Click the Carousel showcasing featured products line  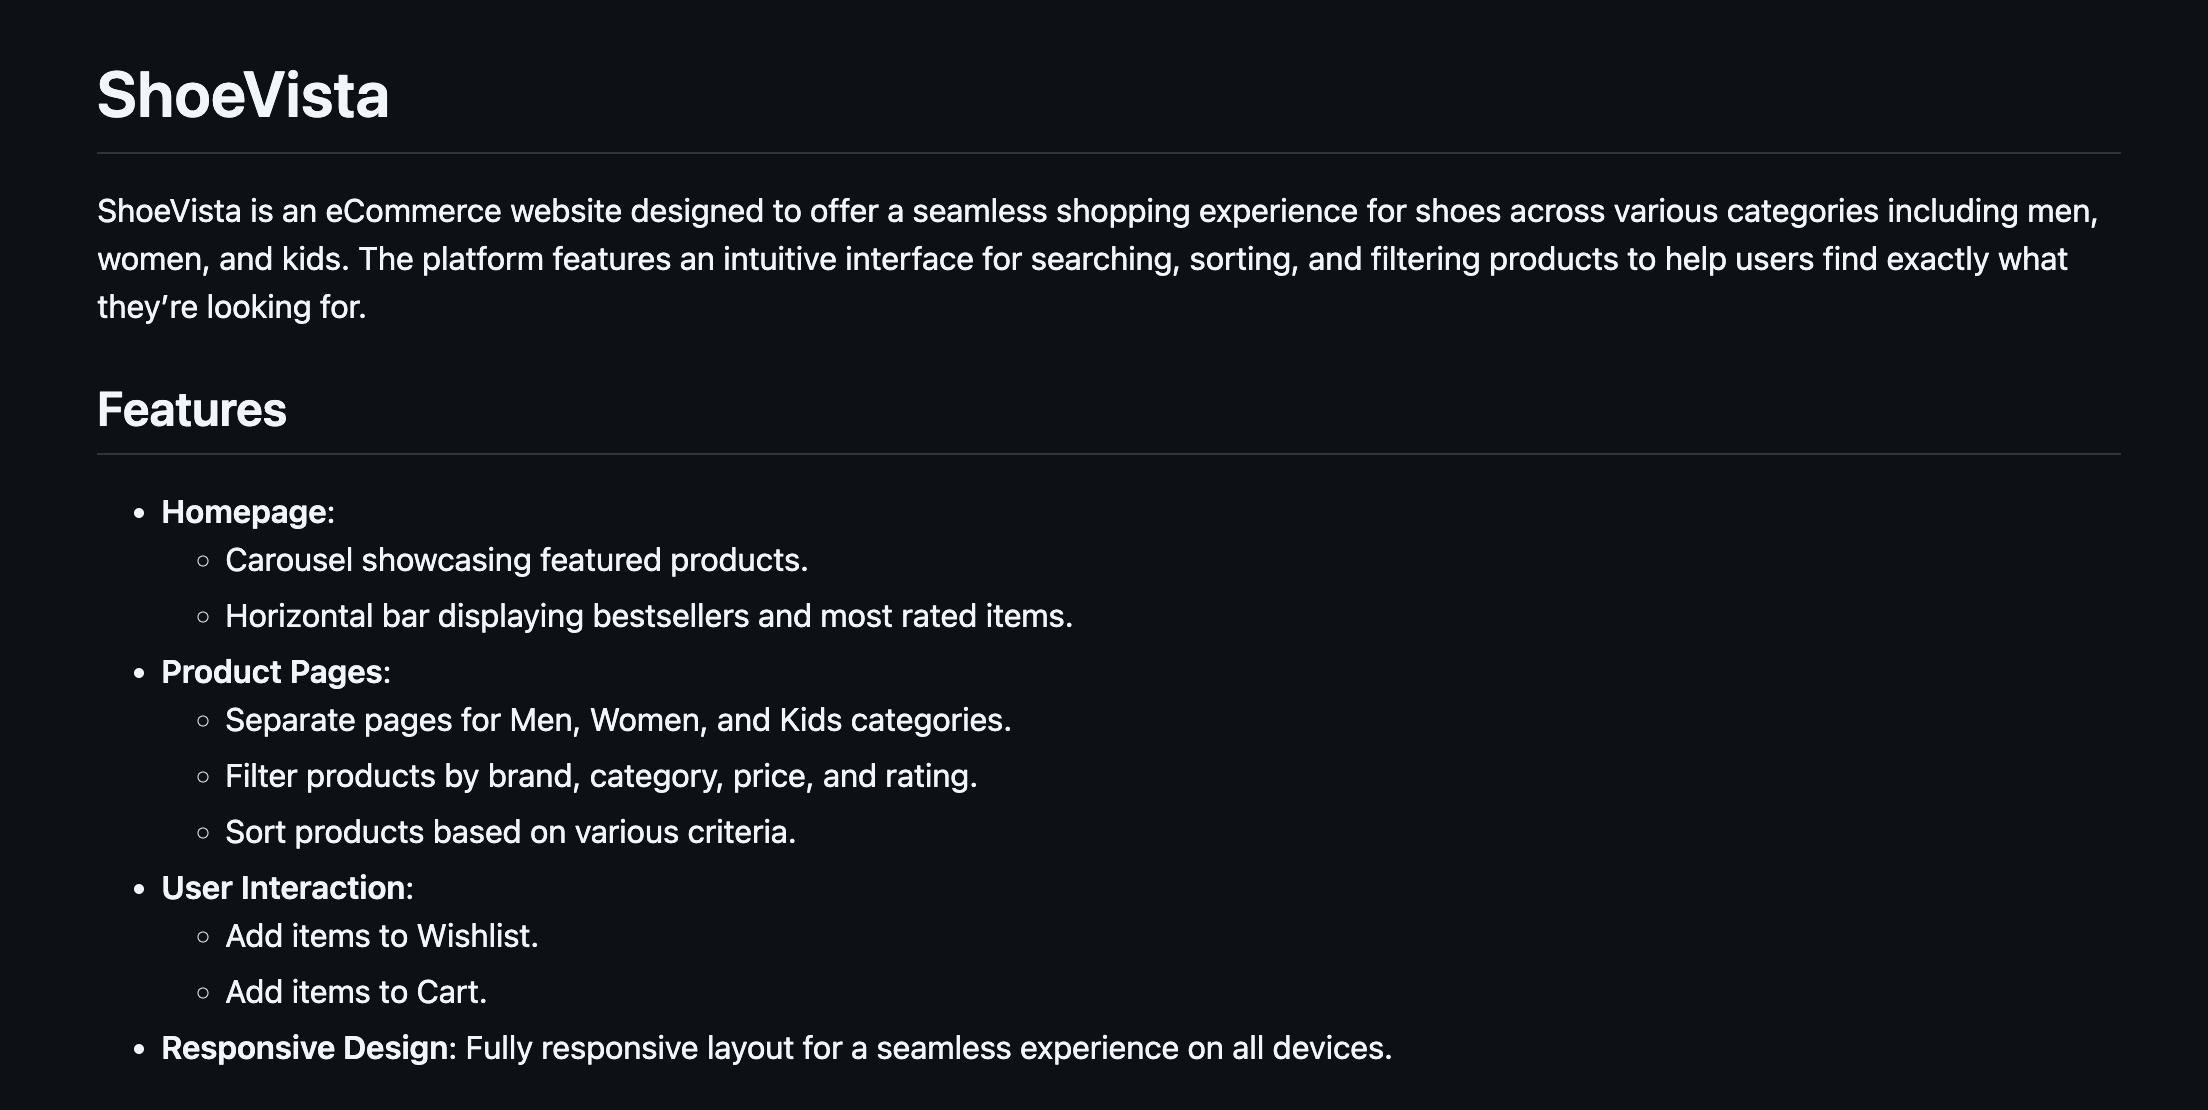click(x=516, y=560)
